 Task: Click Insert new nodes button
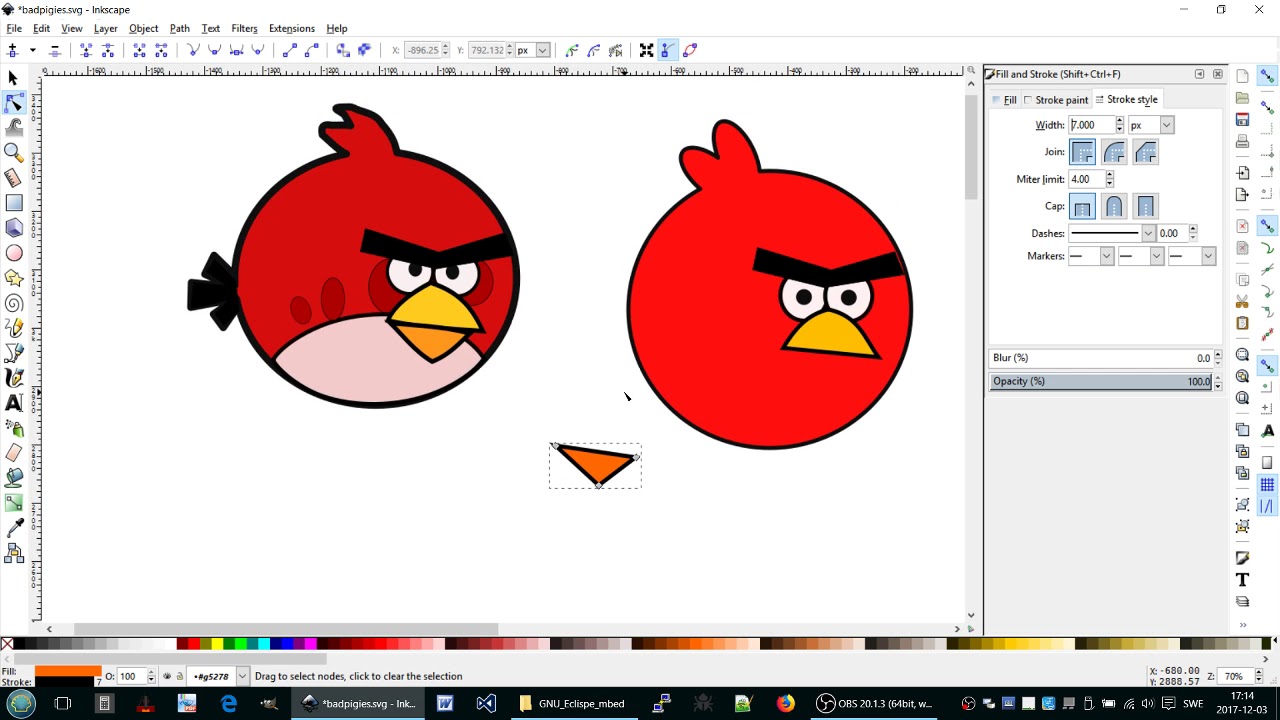pyautogui.click(x=13, y=50)
